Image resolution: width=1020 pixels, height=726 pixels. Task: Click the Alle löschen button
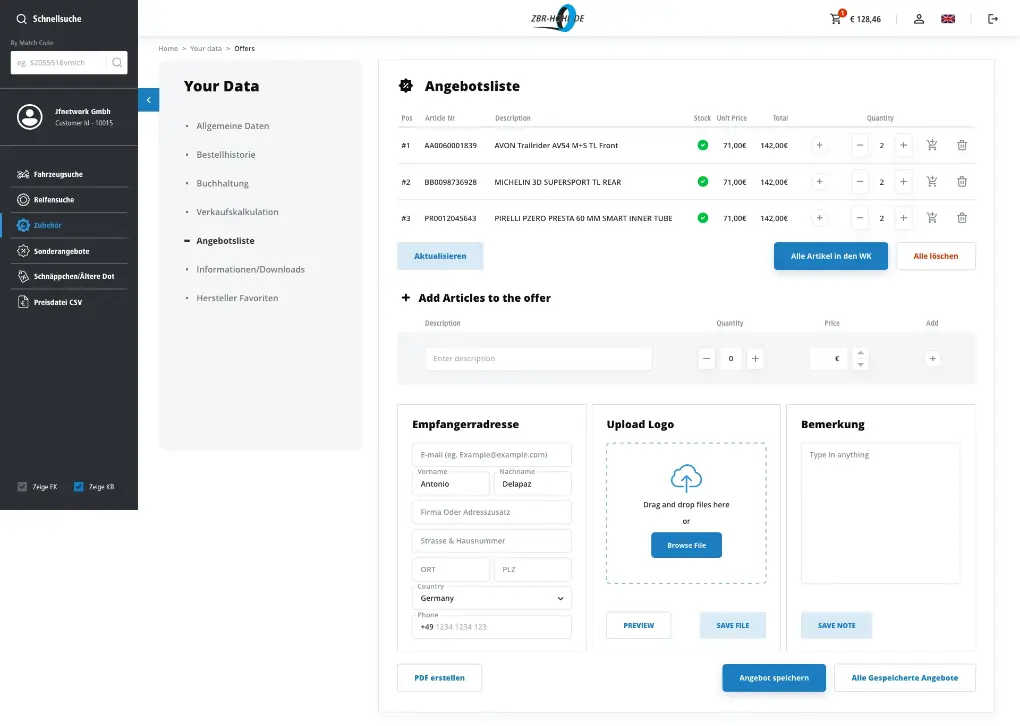(x=935, y=256)
